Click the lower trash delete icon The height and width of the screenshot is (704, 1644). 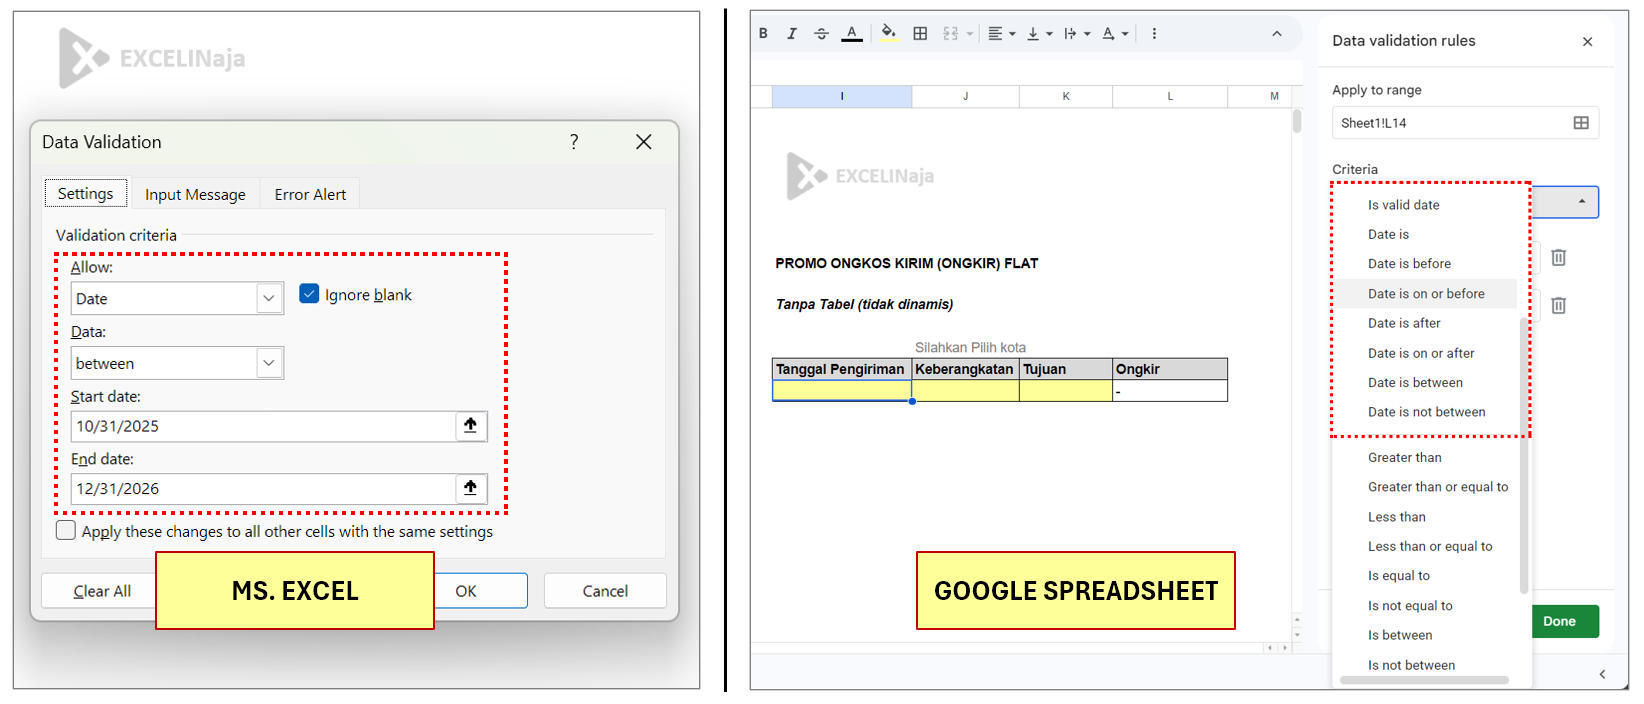(1558, 305)
